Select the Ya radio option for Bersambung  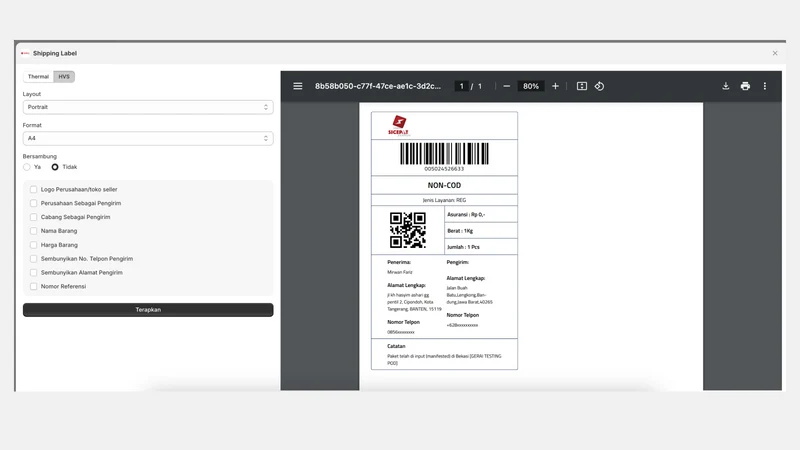pyautogui.click(x=27, y=167)
